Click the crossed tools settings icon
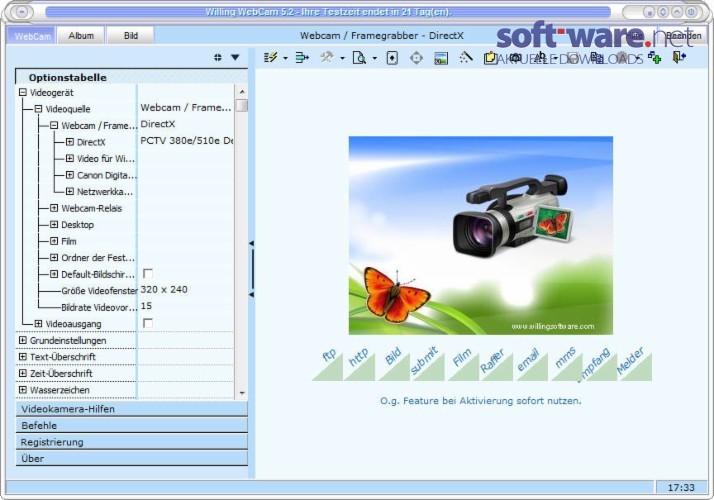The image size is (714, 500). [x=326, y=57]
